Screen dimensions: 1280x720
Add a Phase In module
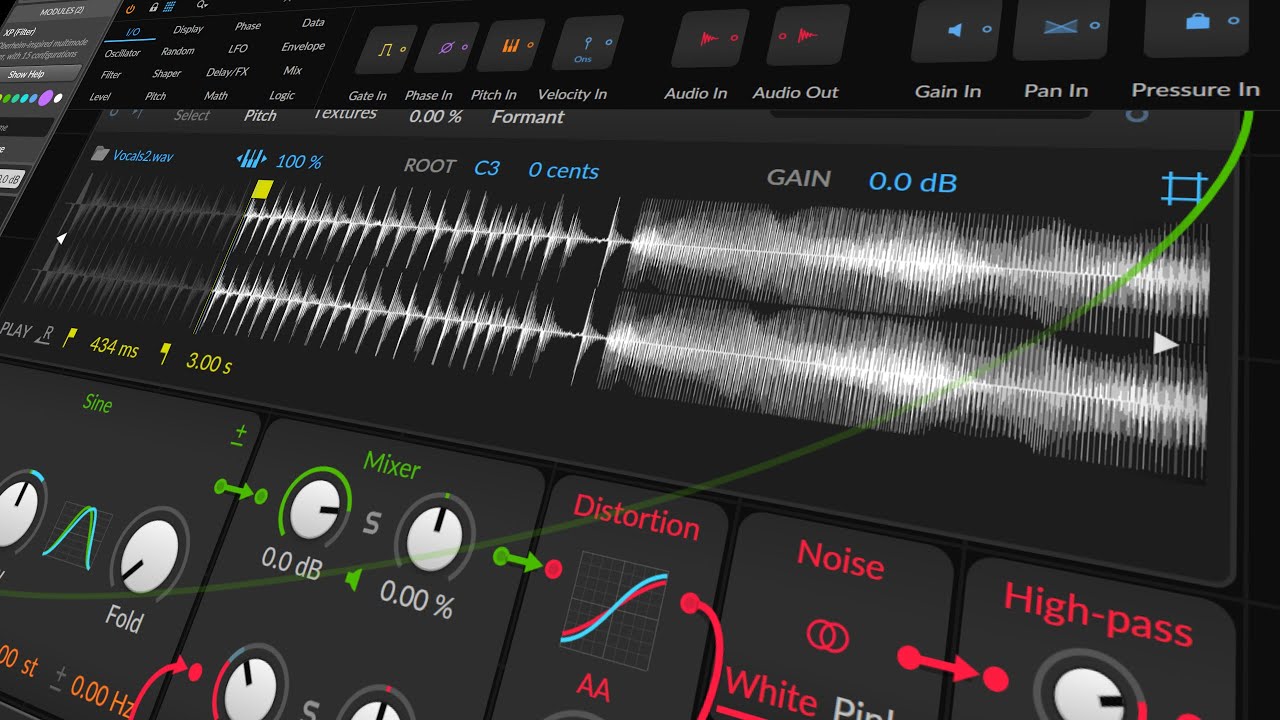click(x=446, y=46)
